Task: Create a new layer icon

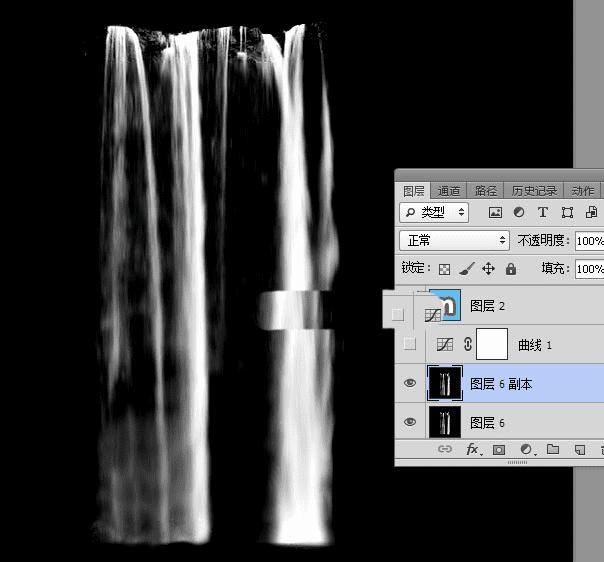Action: [x=580, y=450]
